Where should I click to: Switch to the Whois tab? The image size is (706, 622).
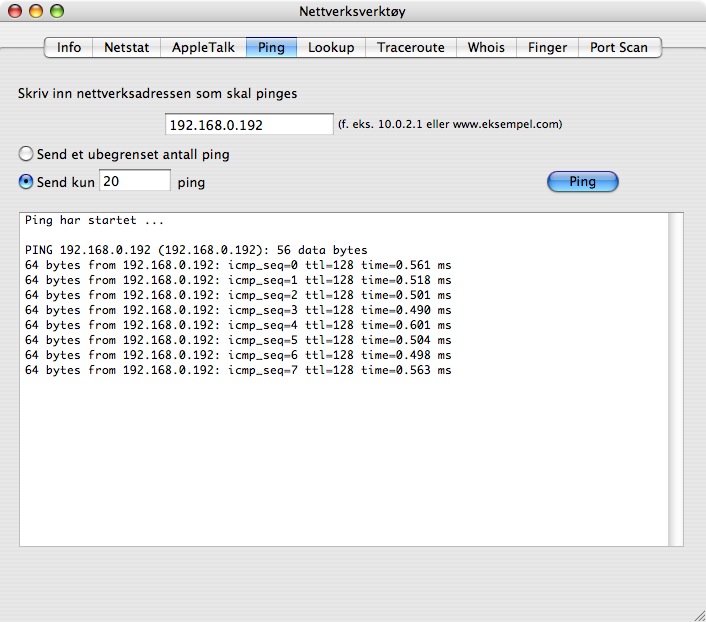(x=486, y=47)
